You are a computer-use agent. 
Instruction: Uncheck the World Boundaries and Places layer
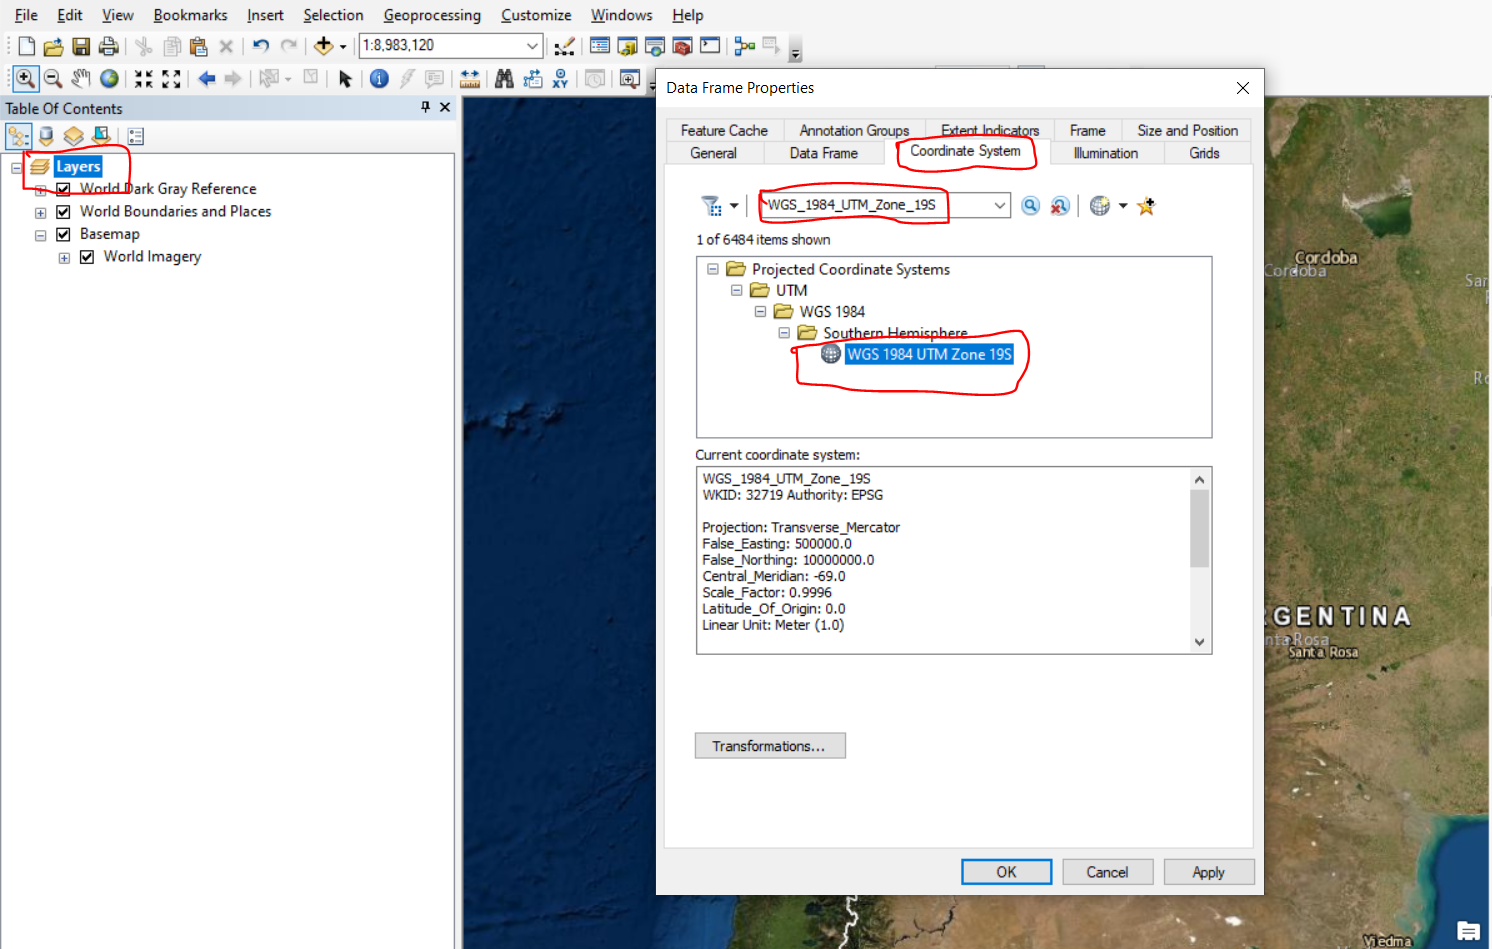(x=63, y=211)
